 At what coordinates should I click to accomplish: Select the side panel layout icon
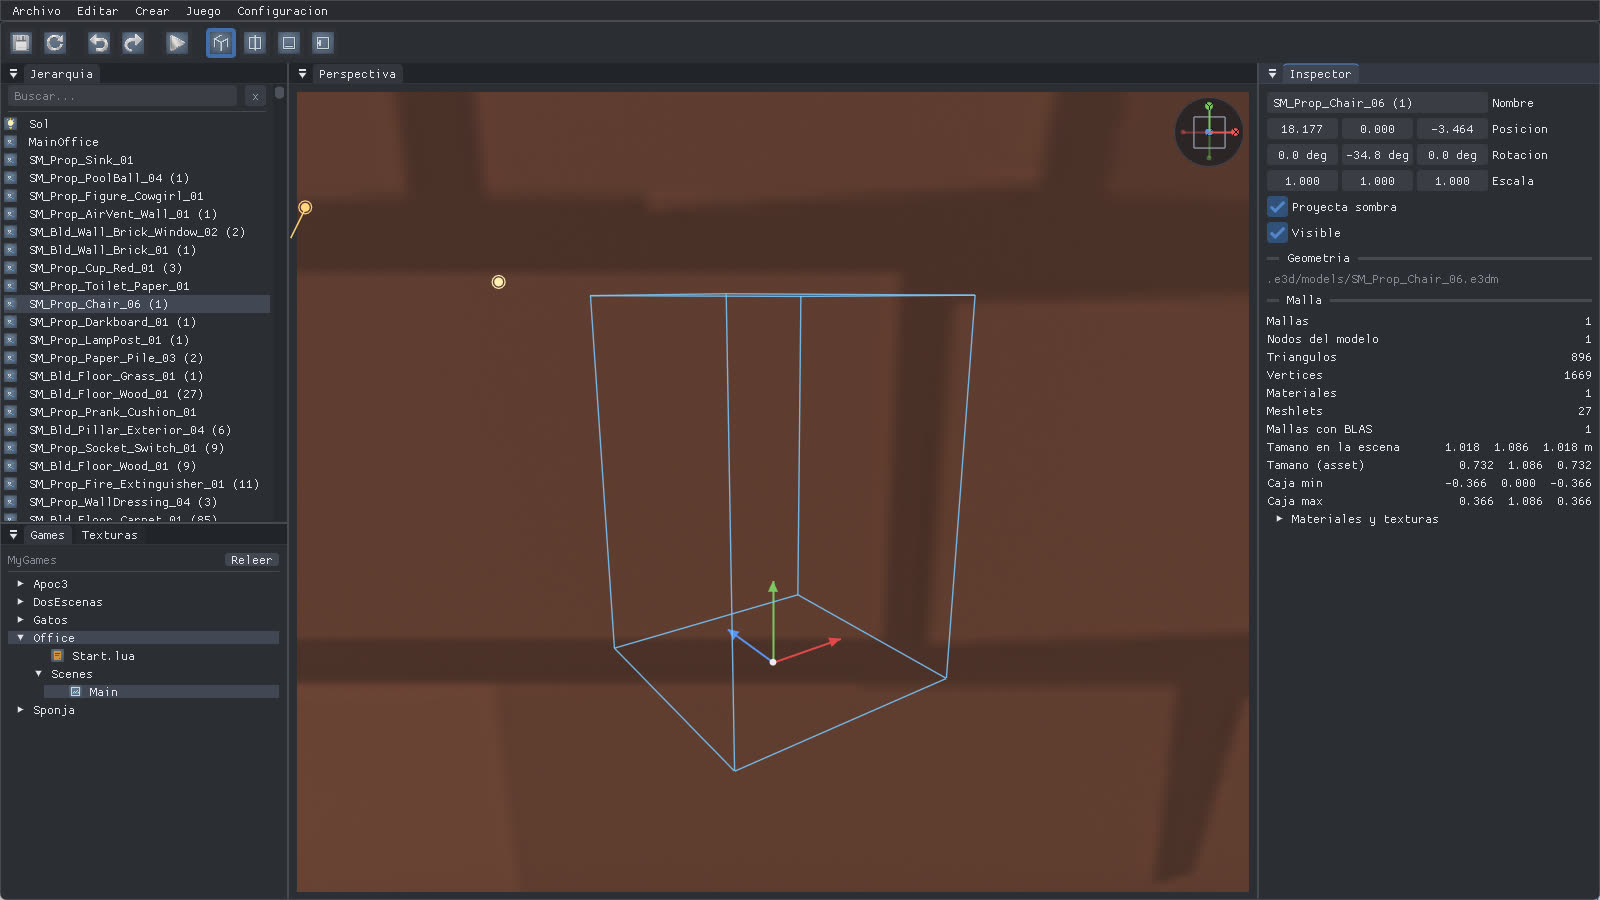point(323,43)
